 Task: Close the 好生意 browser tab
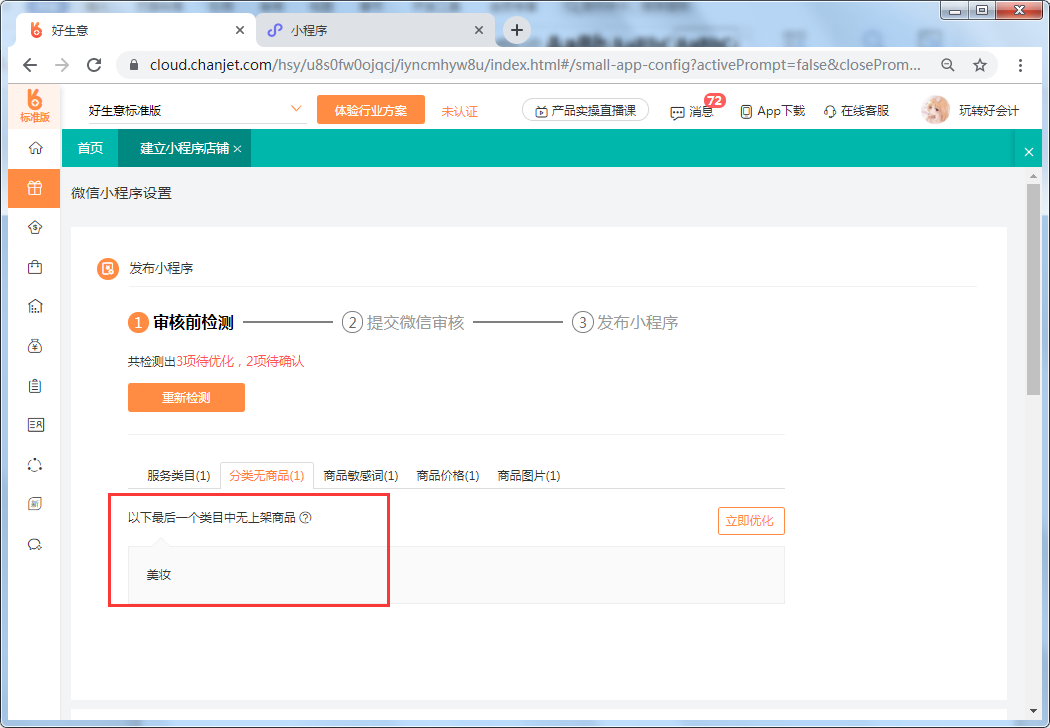click(x=240, y=30)
